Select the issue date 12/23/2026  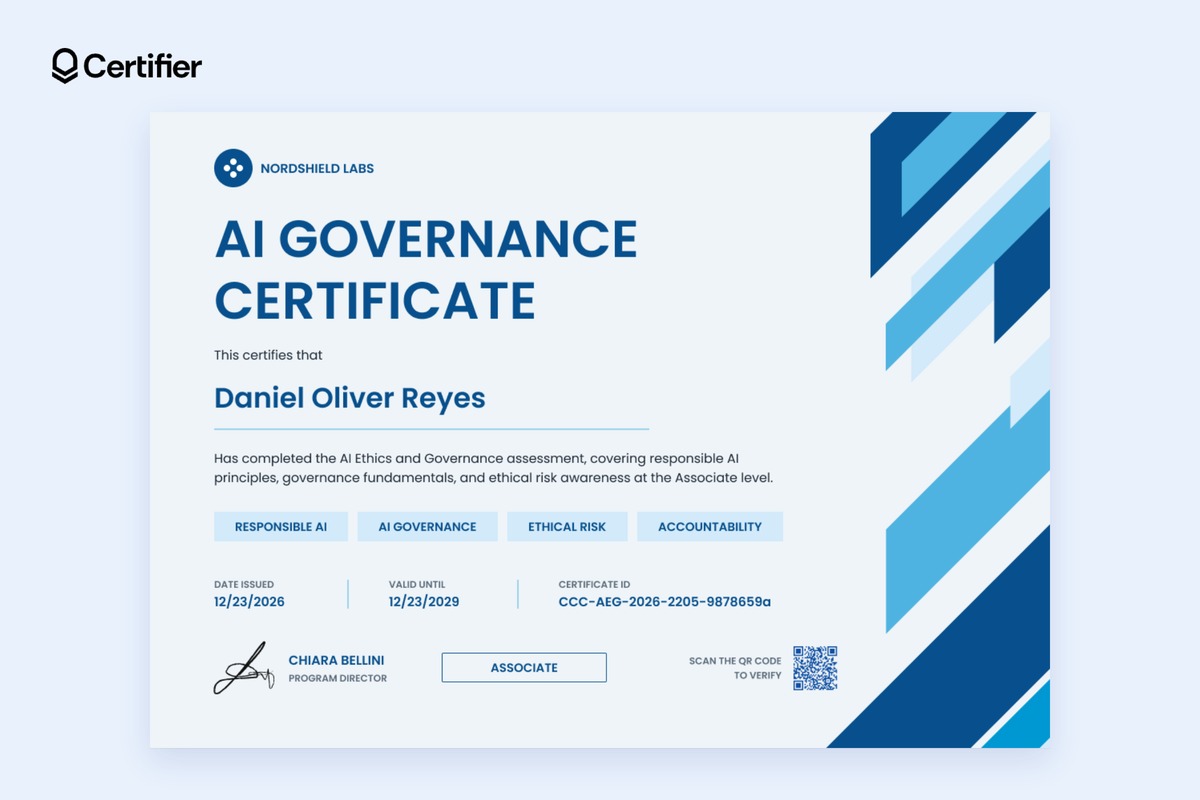click(249, 602)
